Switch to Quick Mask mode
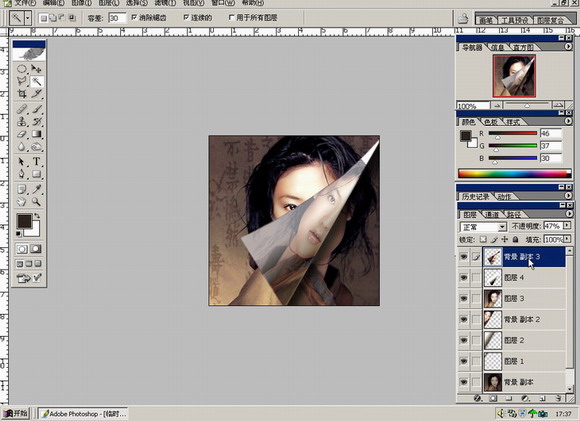 36,249
